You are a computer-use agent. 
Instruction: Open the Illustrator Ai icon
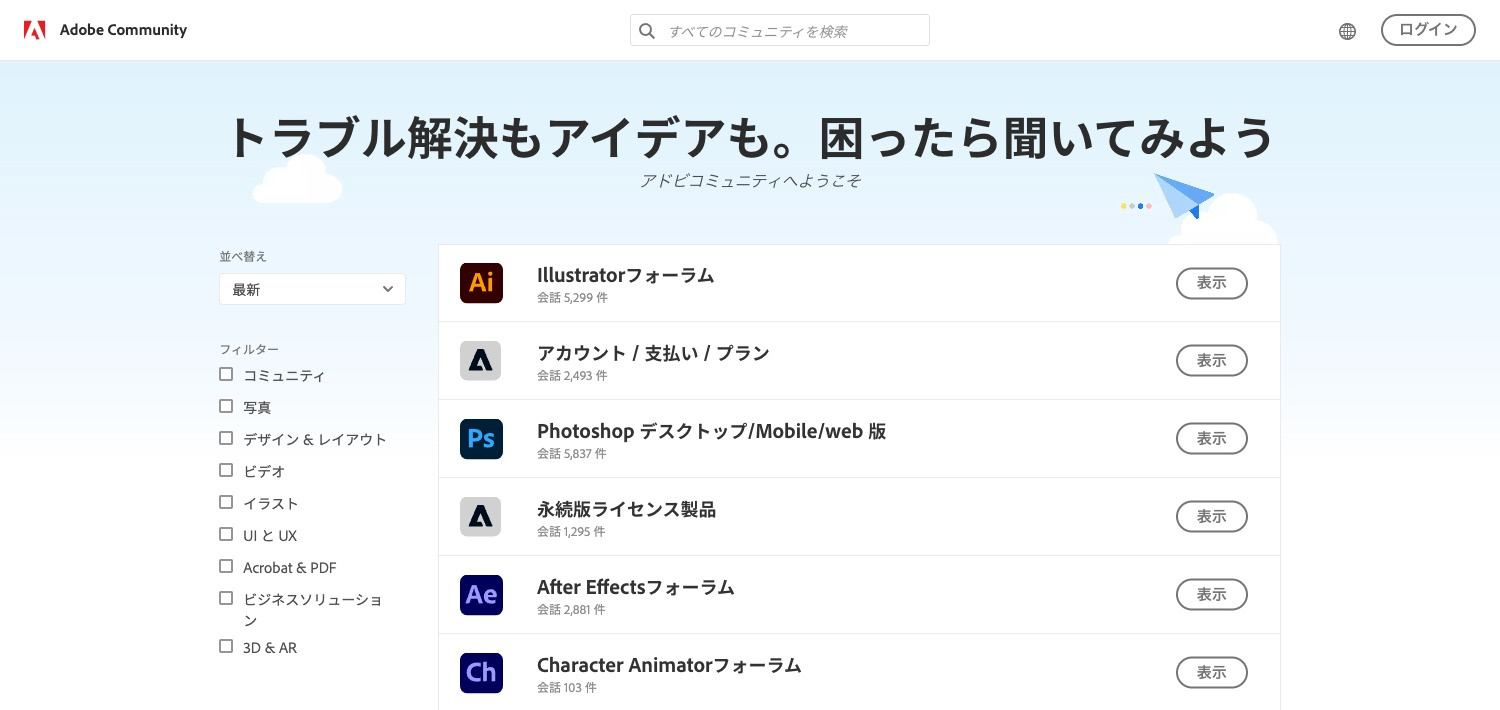point(481,283)
